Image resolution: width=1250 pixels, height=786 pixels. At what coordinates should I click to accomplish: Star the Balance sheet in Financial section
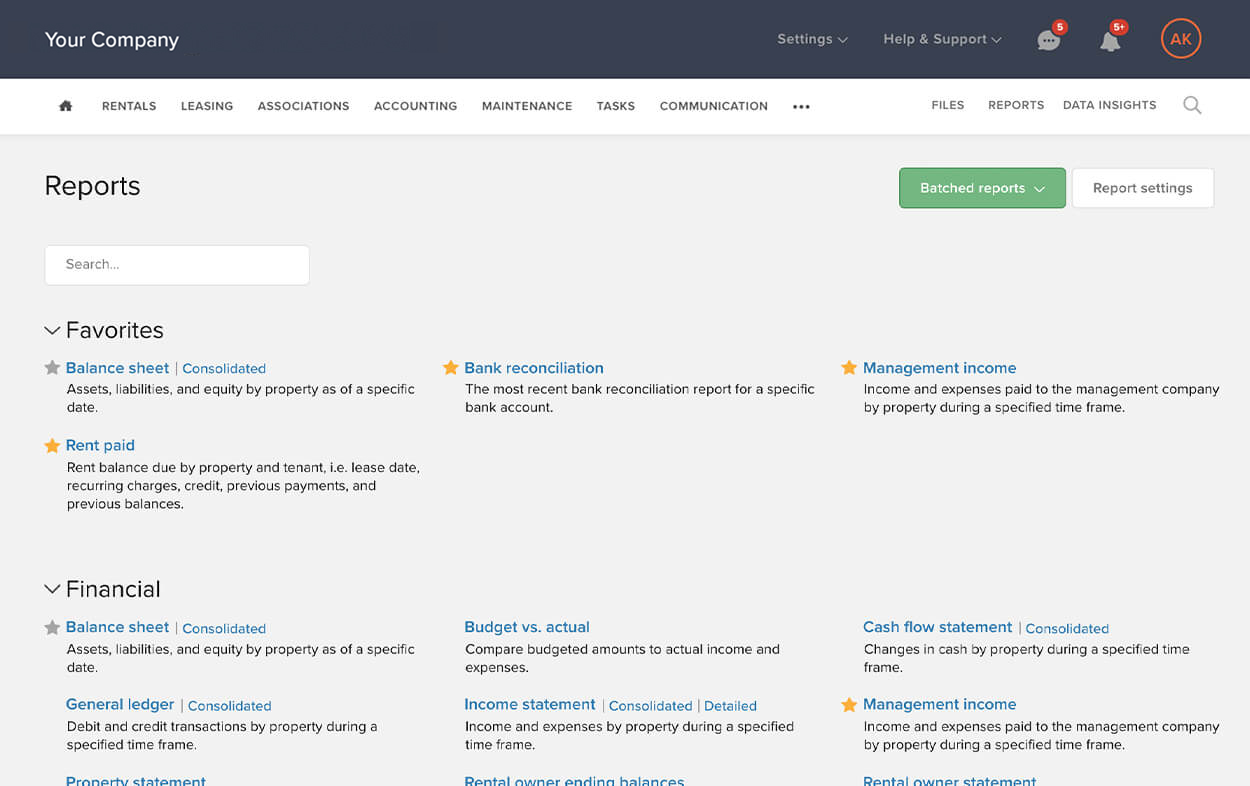tap(52, 628)
